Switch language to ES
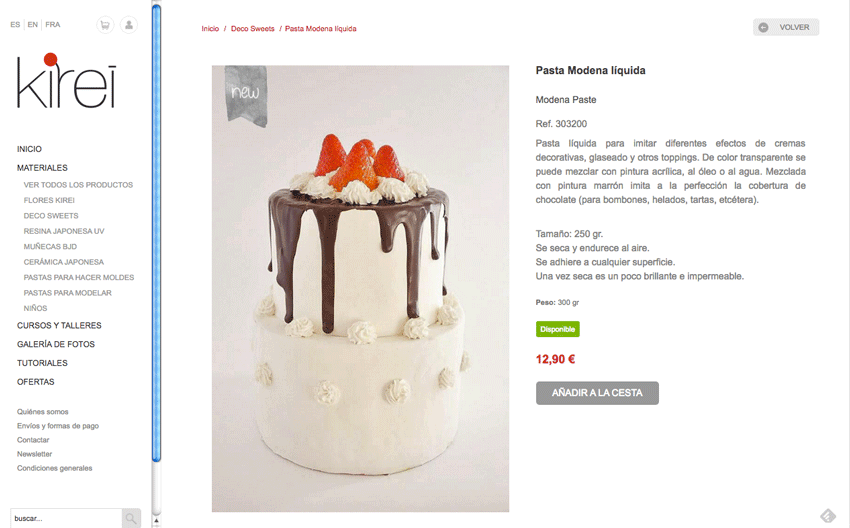Viewport: 850px width, 528px height. [15, 24]
